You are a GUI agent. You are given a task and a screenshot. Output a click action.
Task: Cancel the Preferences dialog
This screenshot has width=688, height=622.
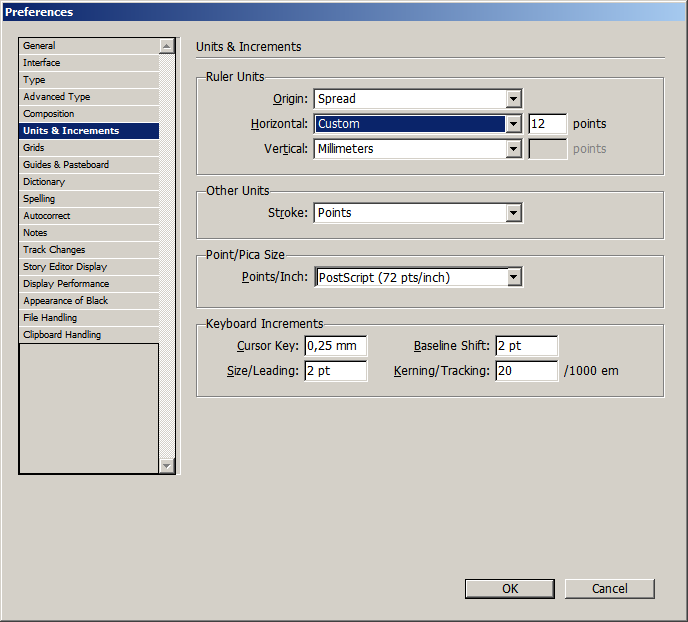(609, 589)
